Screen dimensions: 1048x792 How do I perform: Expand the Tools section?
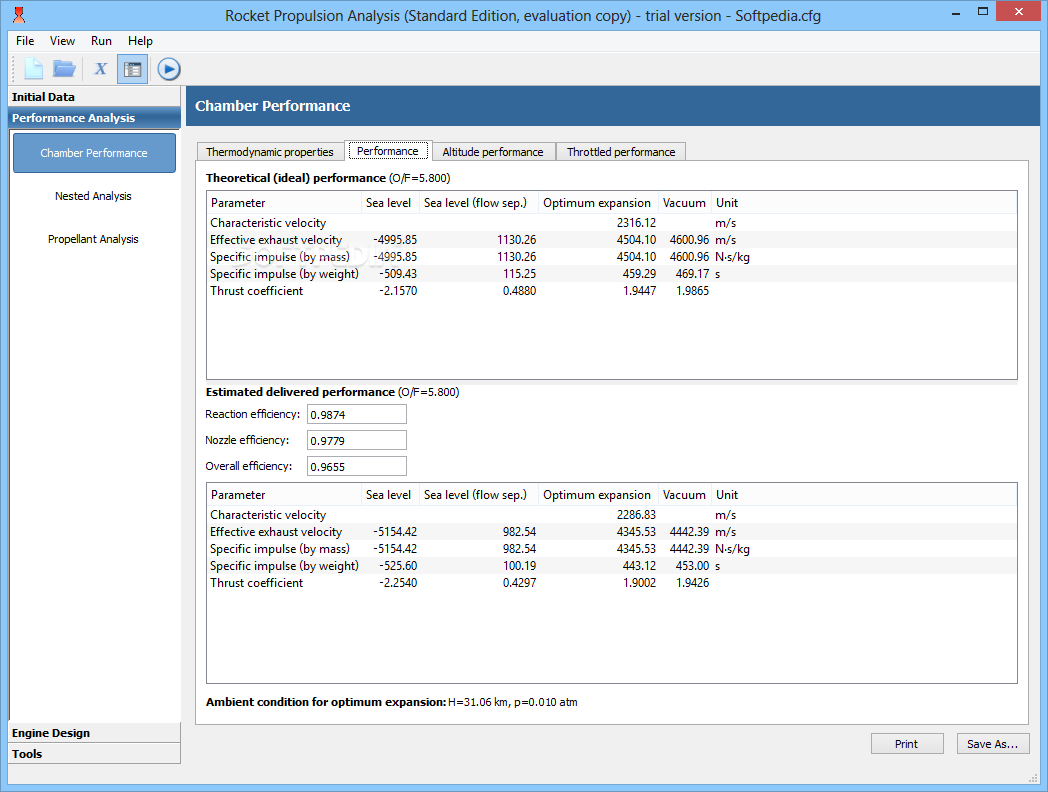[94, 754]
